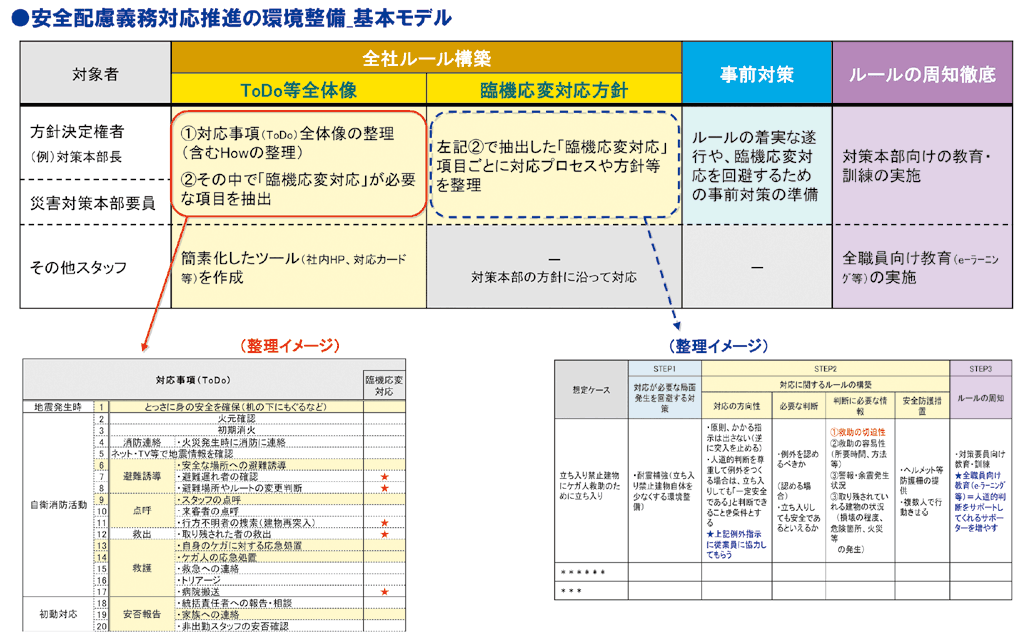
Task: Click the 安全防護措置 column header
Action: (922, 406)
